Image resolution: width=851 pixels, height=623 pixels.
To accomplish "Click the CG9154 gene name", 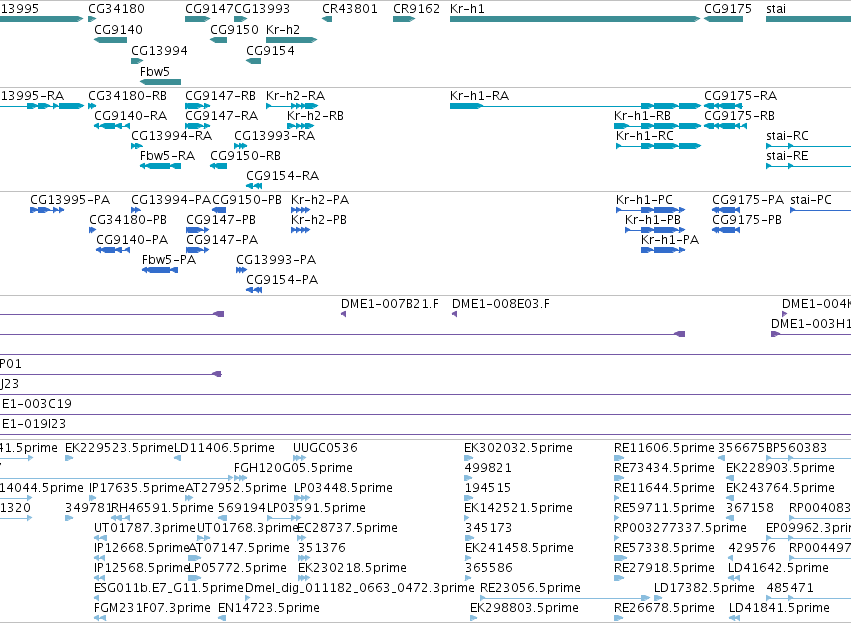I will 270,50.
